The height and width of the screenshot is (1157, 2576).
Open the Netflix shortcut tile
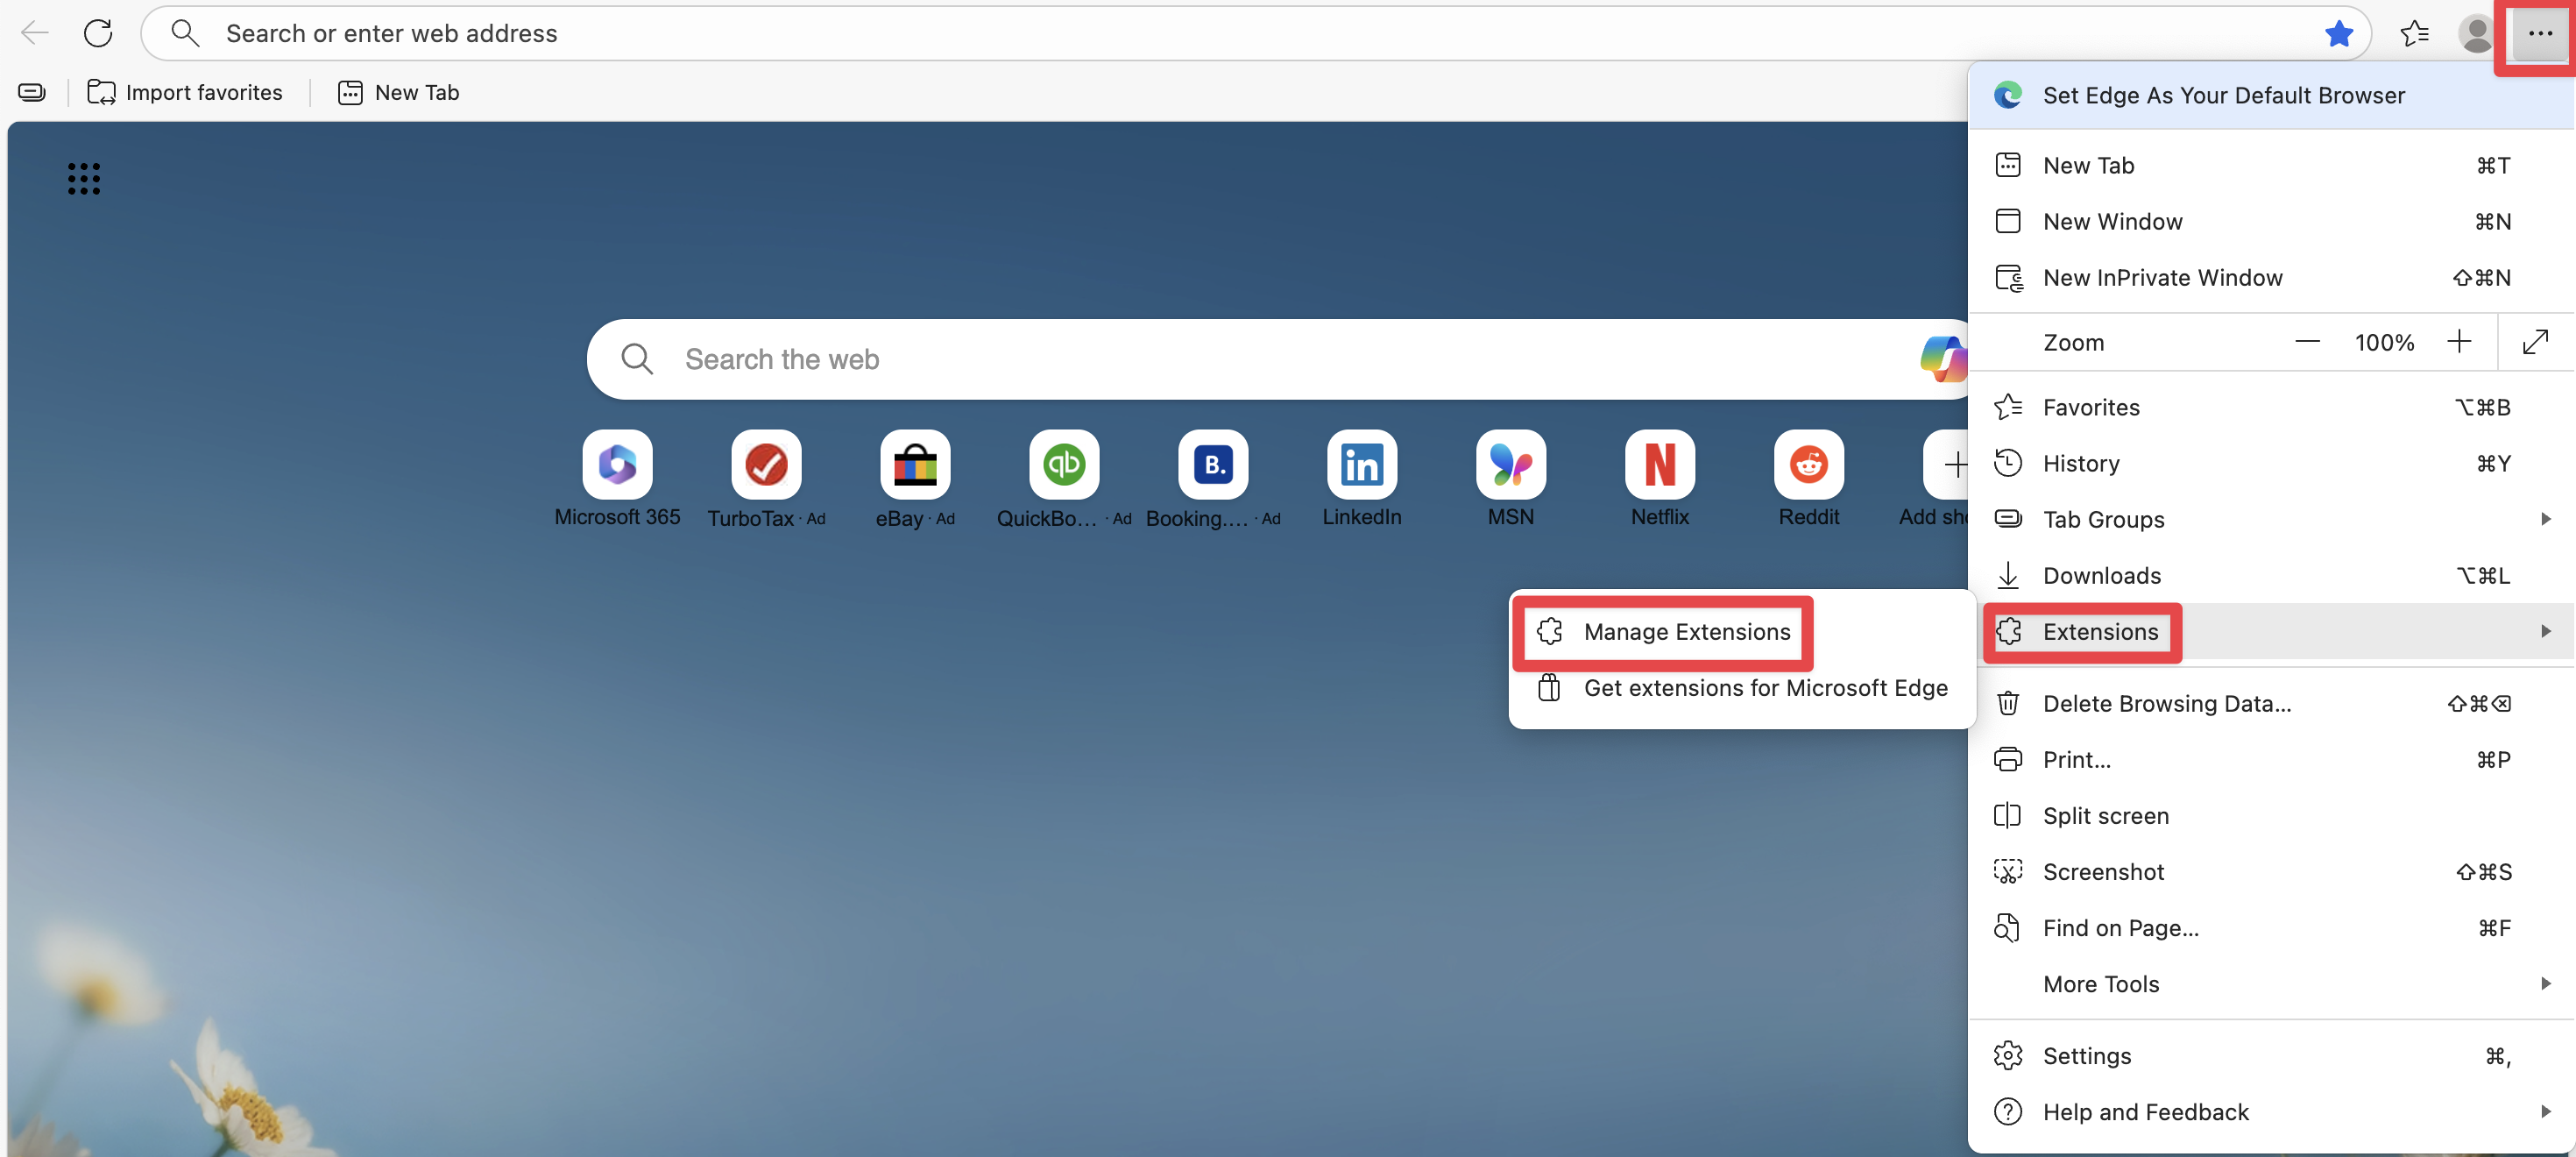click(1659, 465)
